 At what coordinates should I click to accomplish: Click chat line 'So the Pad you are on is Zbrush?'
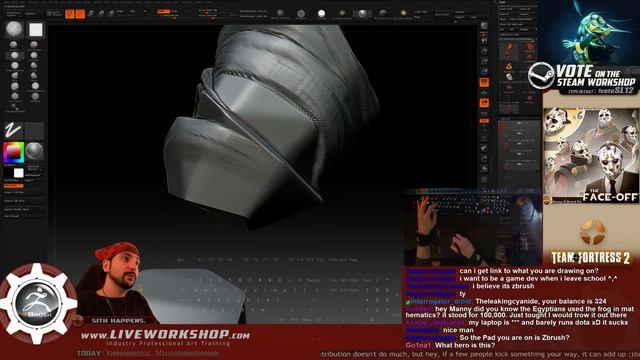click(x=514, y=338)
